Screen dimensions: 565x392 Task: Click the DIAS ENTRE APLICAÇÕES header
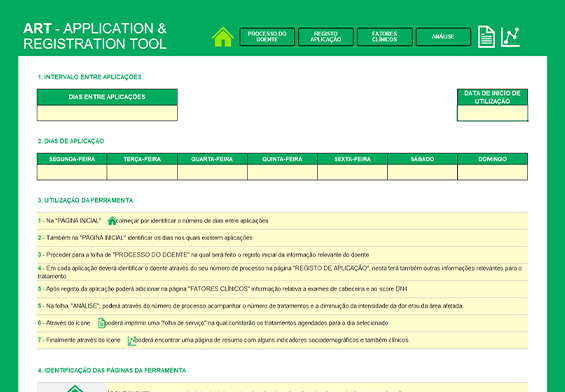tap(107, 97)
